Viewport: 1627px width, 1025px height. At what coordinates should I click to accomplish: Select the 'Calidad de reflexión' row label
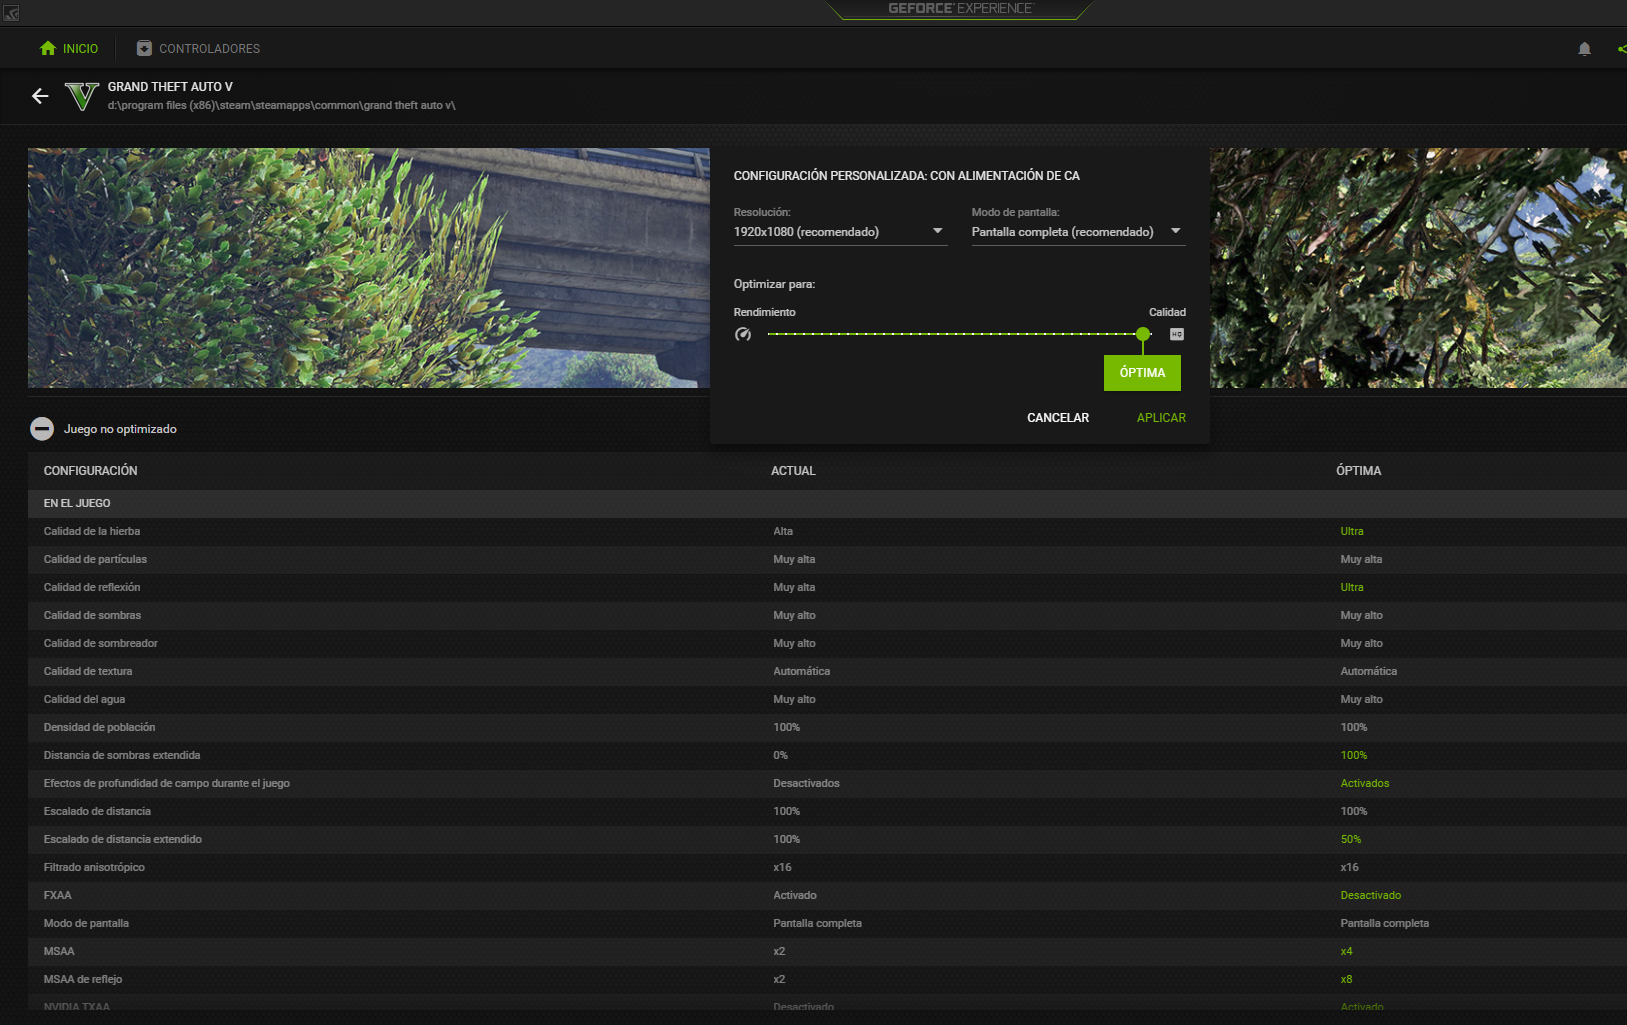(x=92, y=587)
